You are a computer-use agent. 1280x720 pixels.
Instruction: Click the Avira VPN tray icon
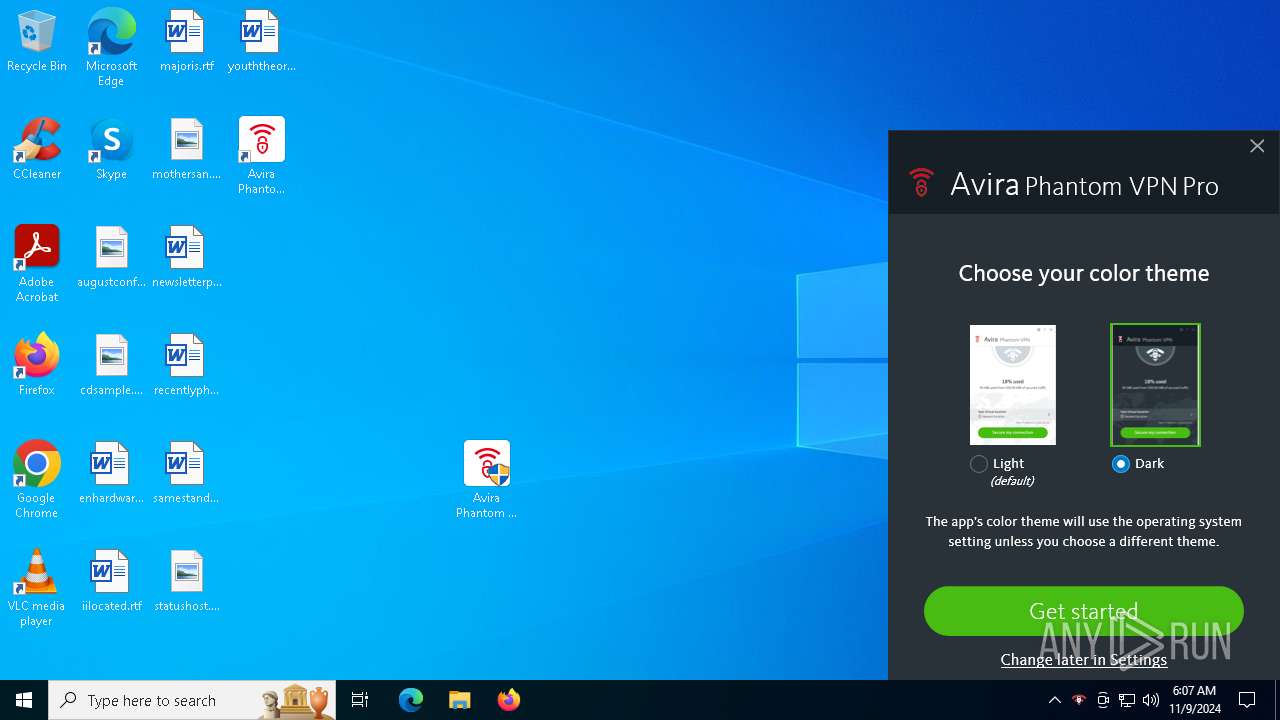coord(1079,700)
